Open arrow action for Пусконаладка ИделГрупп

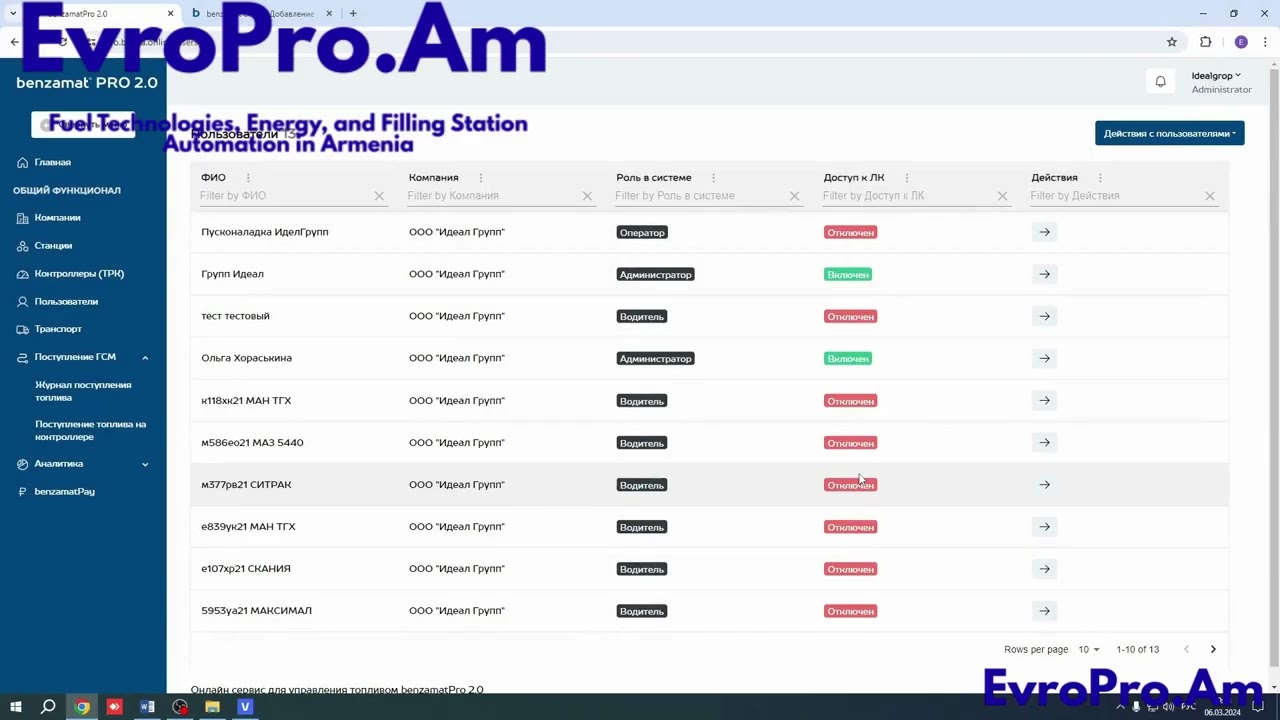pos(1044,232)
